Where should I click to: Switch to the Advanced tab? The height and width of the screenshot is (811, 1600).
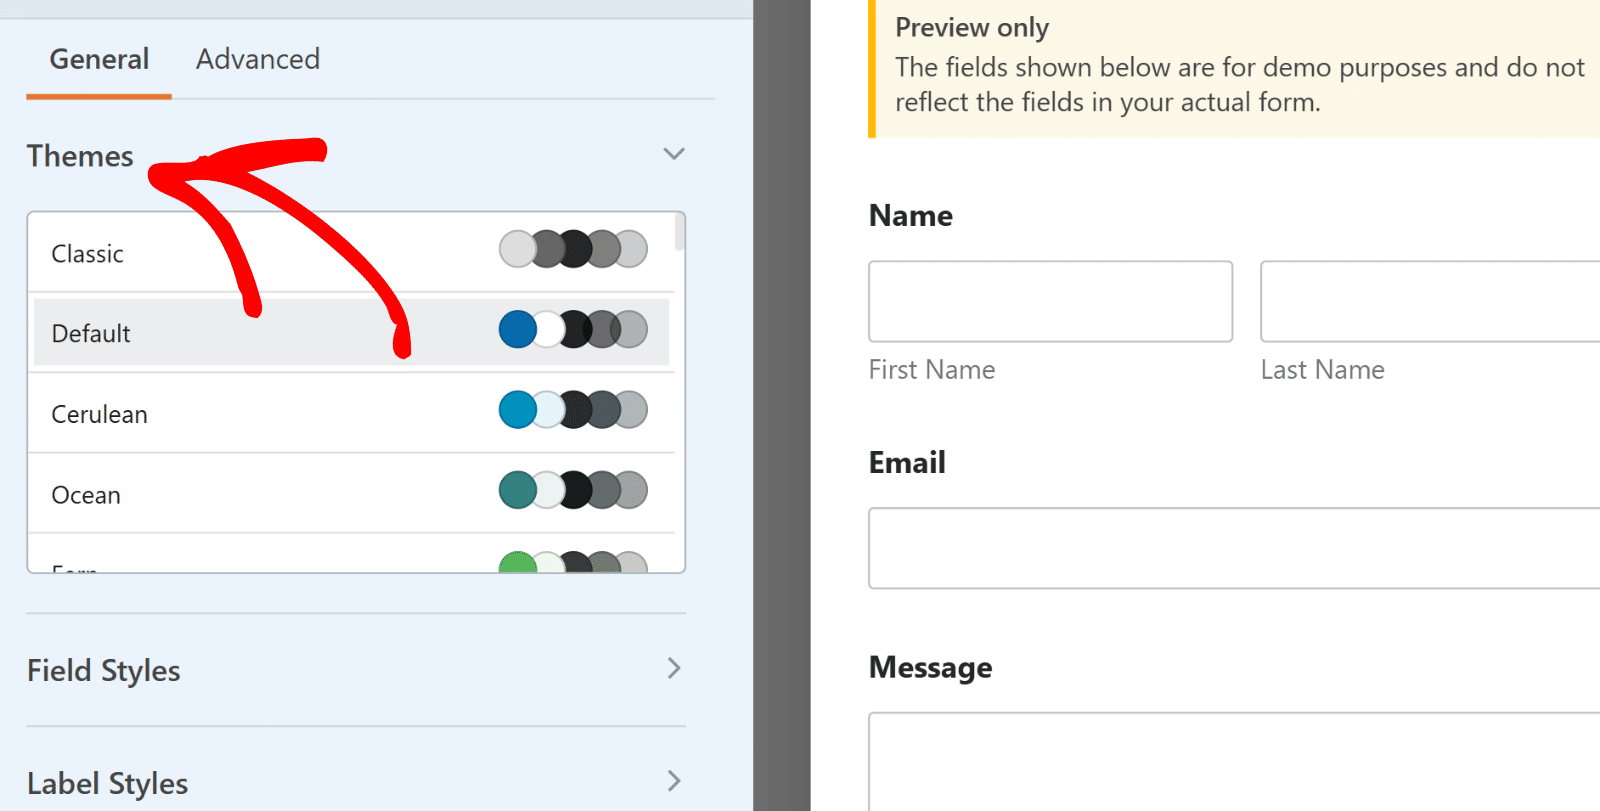pyautogui.click(x=257, y=59)
